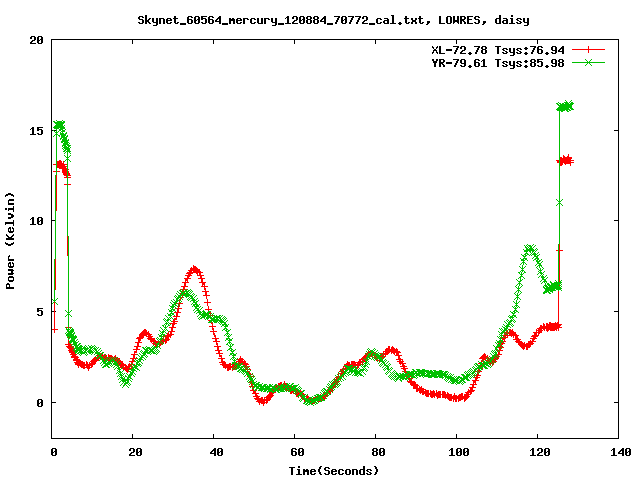Click the red curve peak near 35 seconds
Screen dimensions: 640x480
(x=194, y=270)
